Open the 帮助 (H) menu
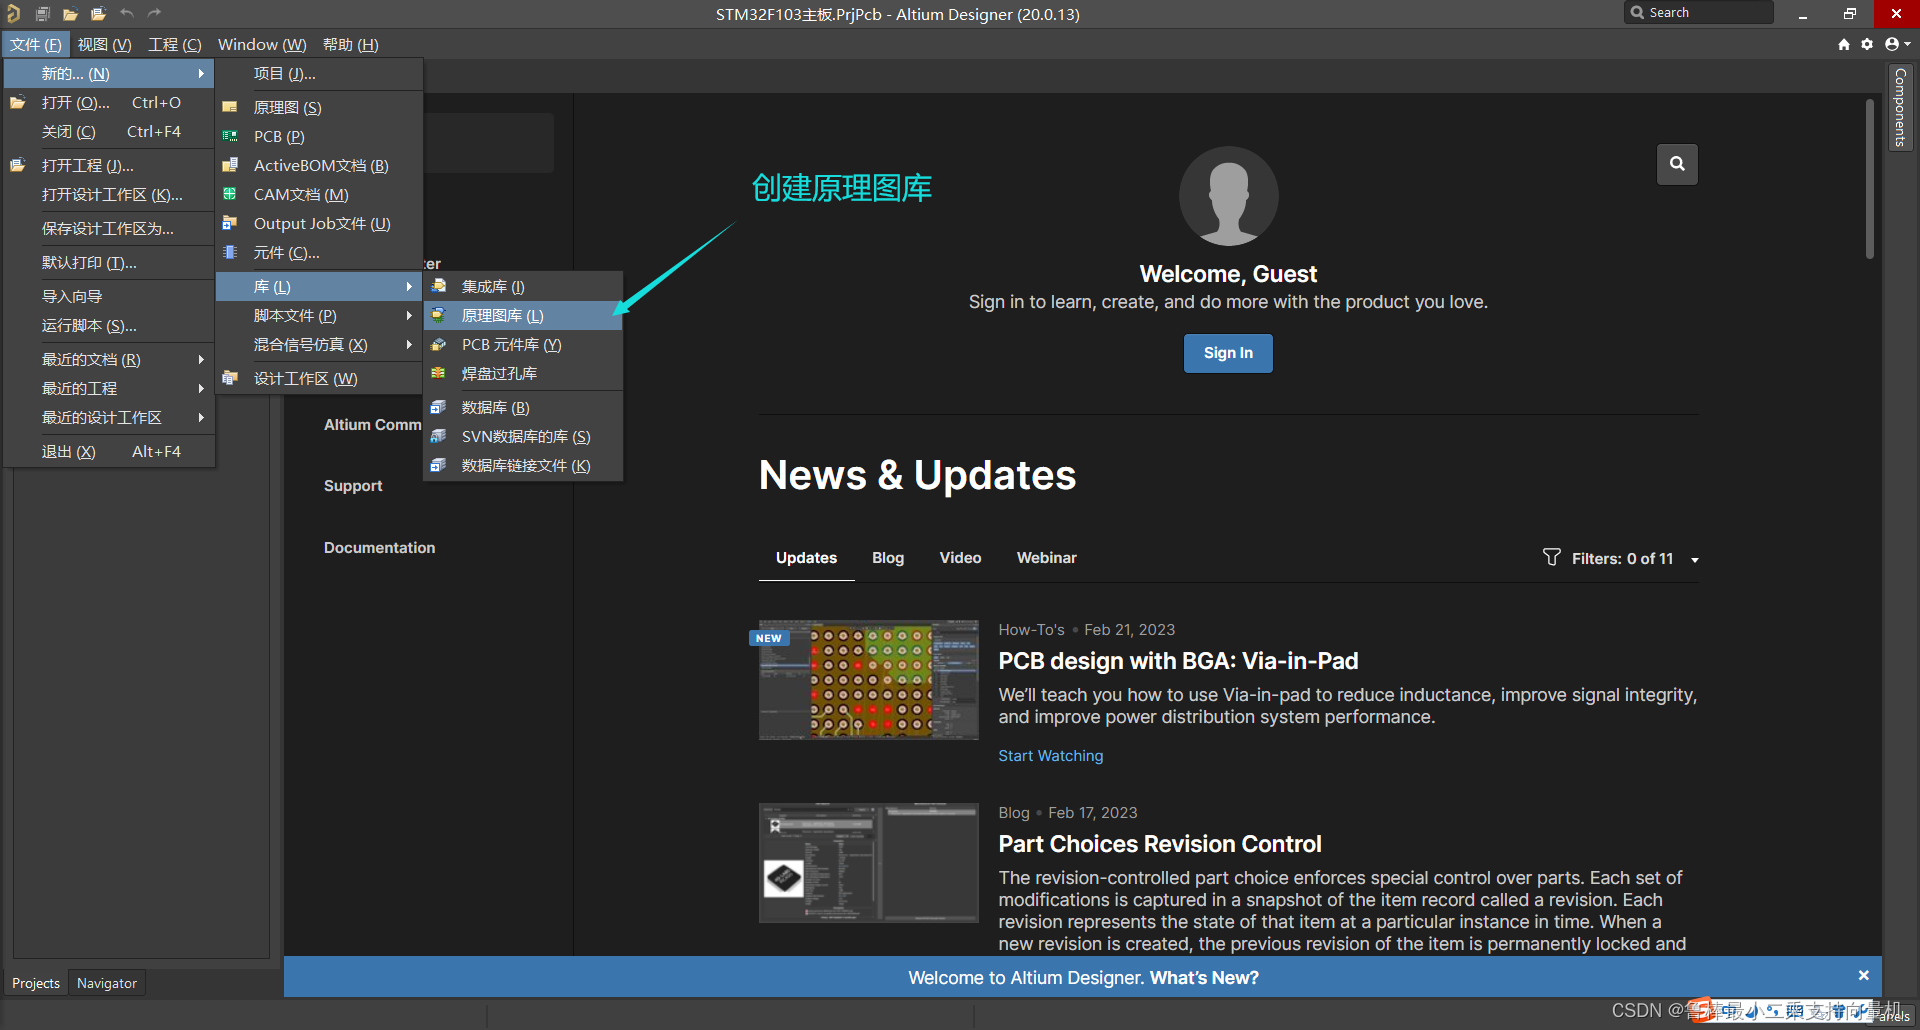This screenshot has width=1920, height=1030. point(350,44)
